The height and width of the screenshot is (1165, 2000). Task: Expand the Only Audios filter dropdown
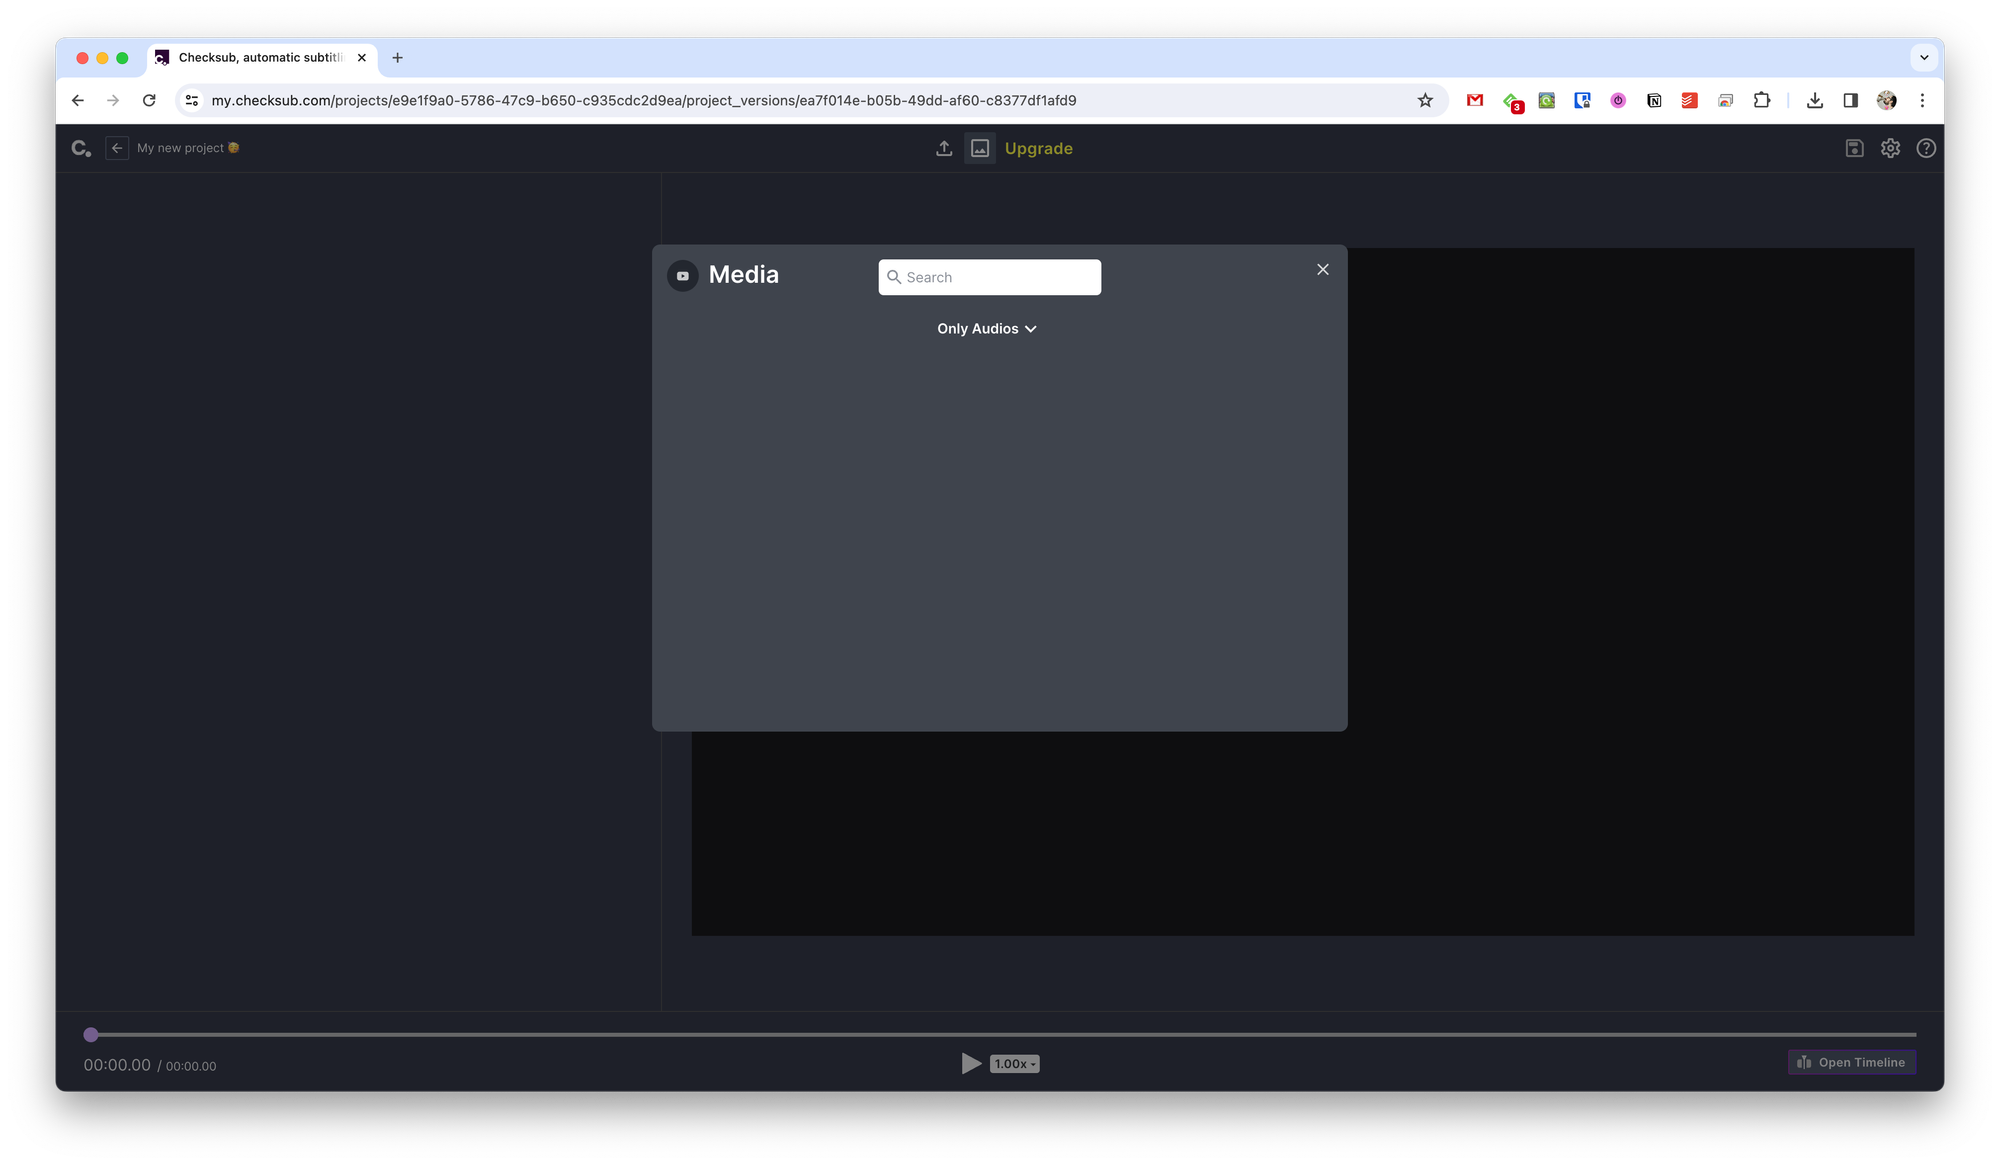pyautogui.click(x=987, y=329)
